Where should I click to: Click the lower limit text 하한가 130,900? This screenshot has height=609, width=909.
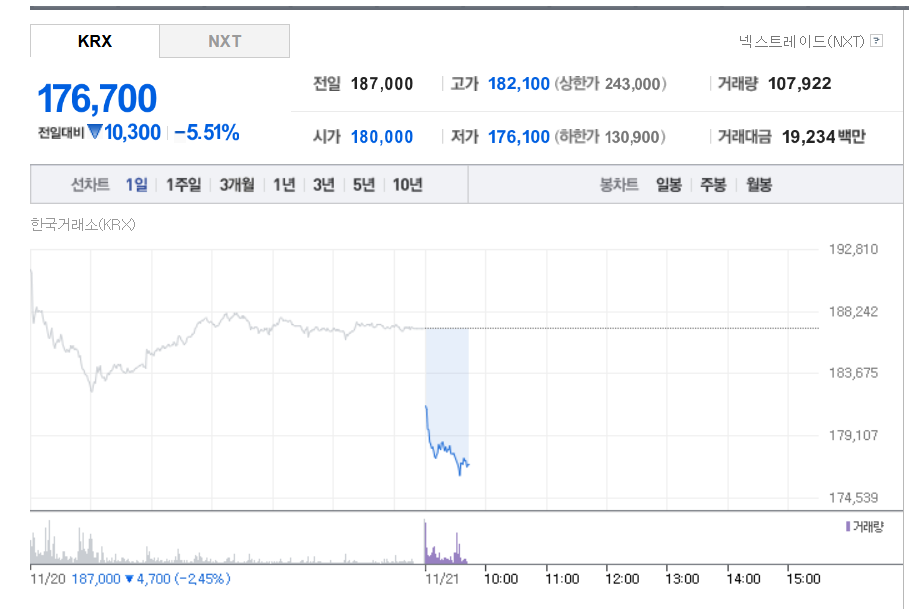(610, 137)
